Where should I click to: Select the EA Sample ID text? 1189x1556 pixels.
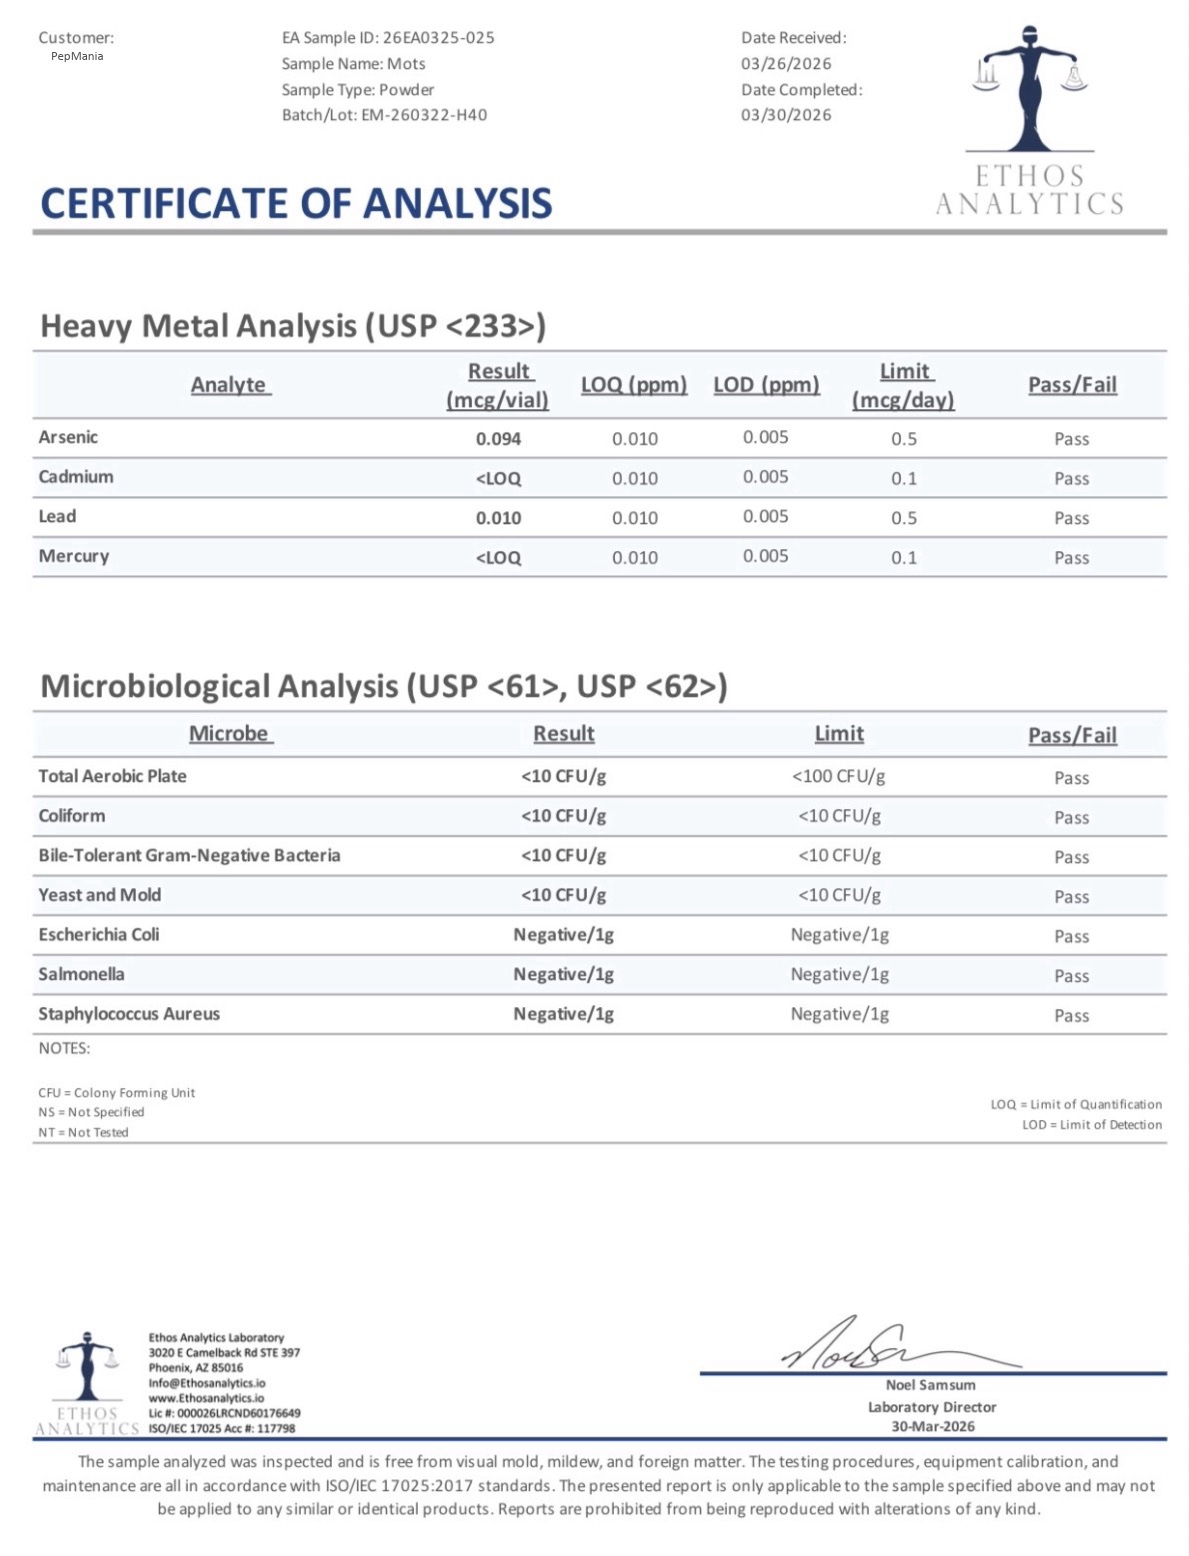coord(388,38)
